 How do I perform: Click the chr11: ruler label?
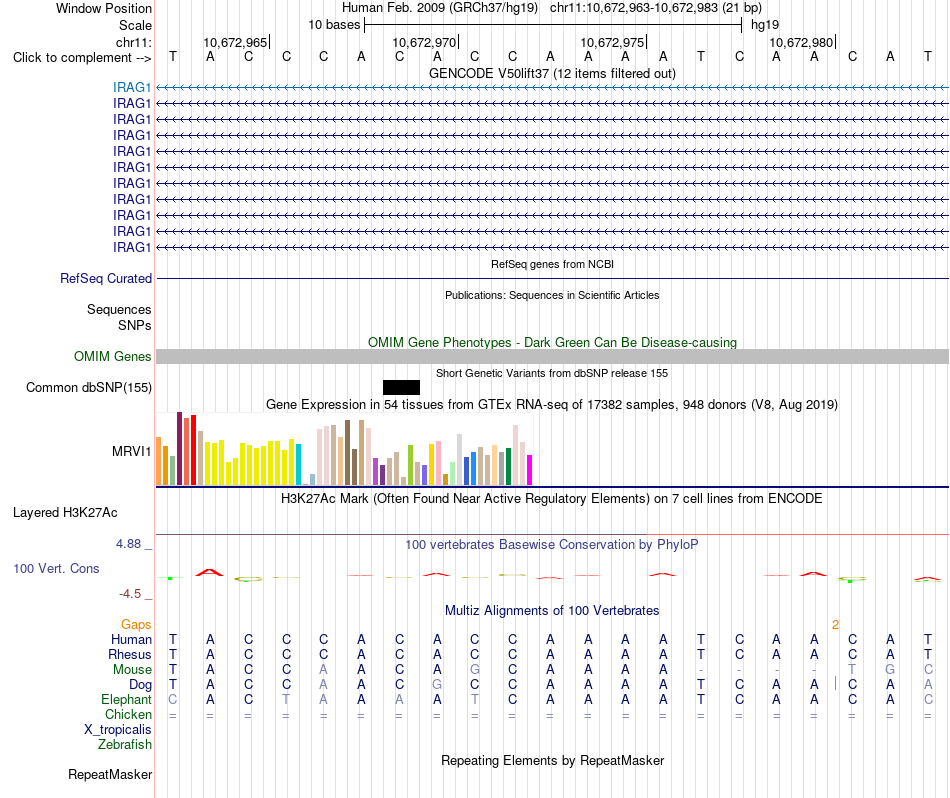coord(133,42)
